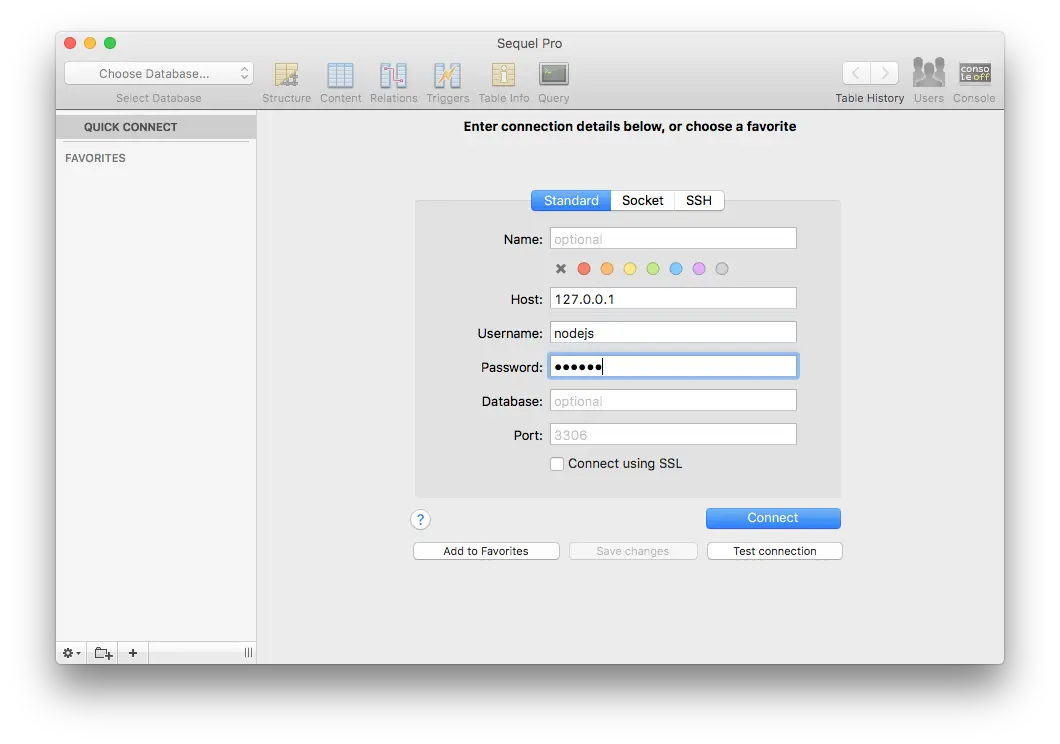Viewport: 1060px width, 744px height.
Task: Pick the red connection color
Action: [583, 268]
